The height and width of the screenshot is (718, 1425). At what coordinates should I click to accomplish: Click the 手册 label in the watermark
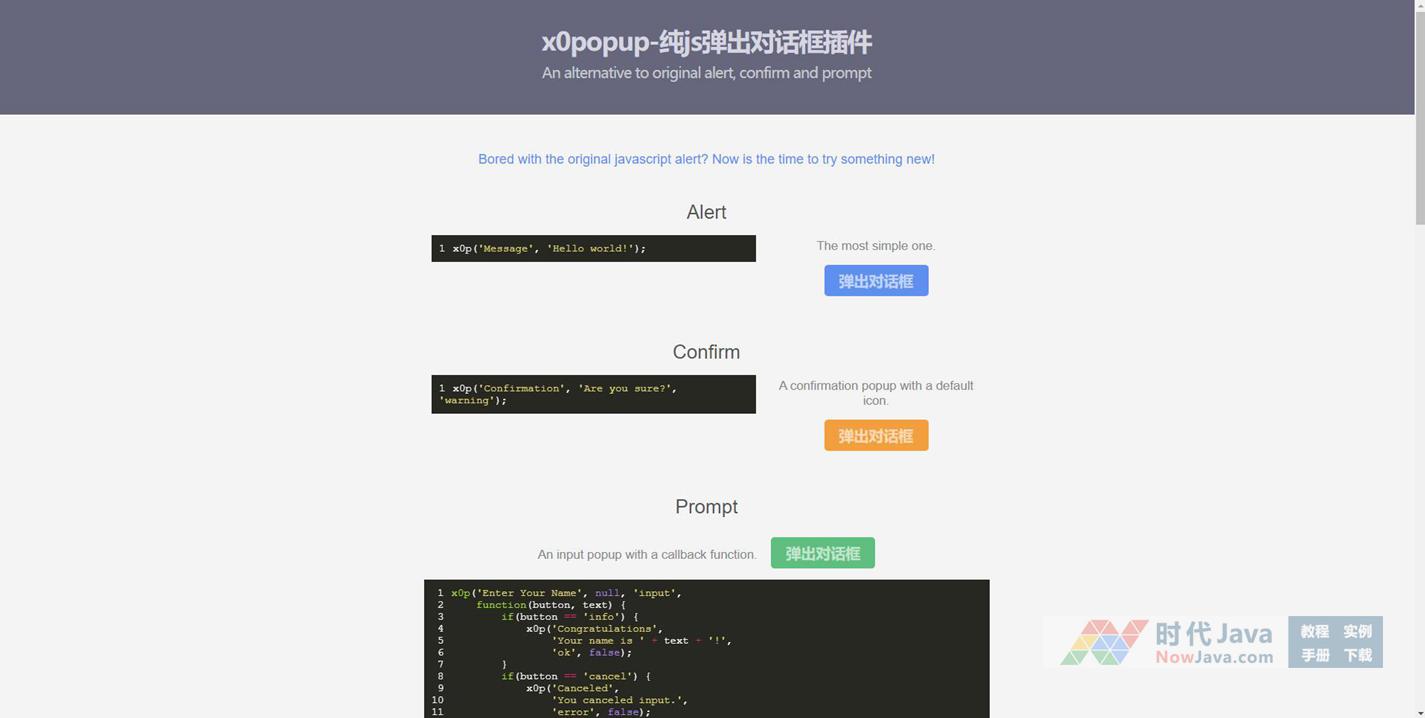tap(1314, 655)
